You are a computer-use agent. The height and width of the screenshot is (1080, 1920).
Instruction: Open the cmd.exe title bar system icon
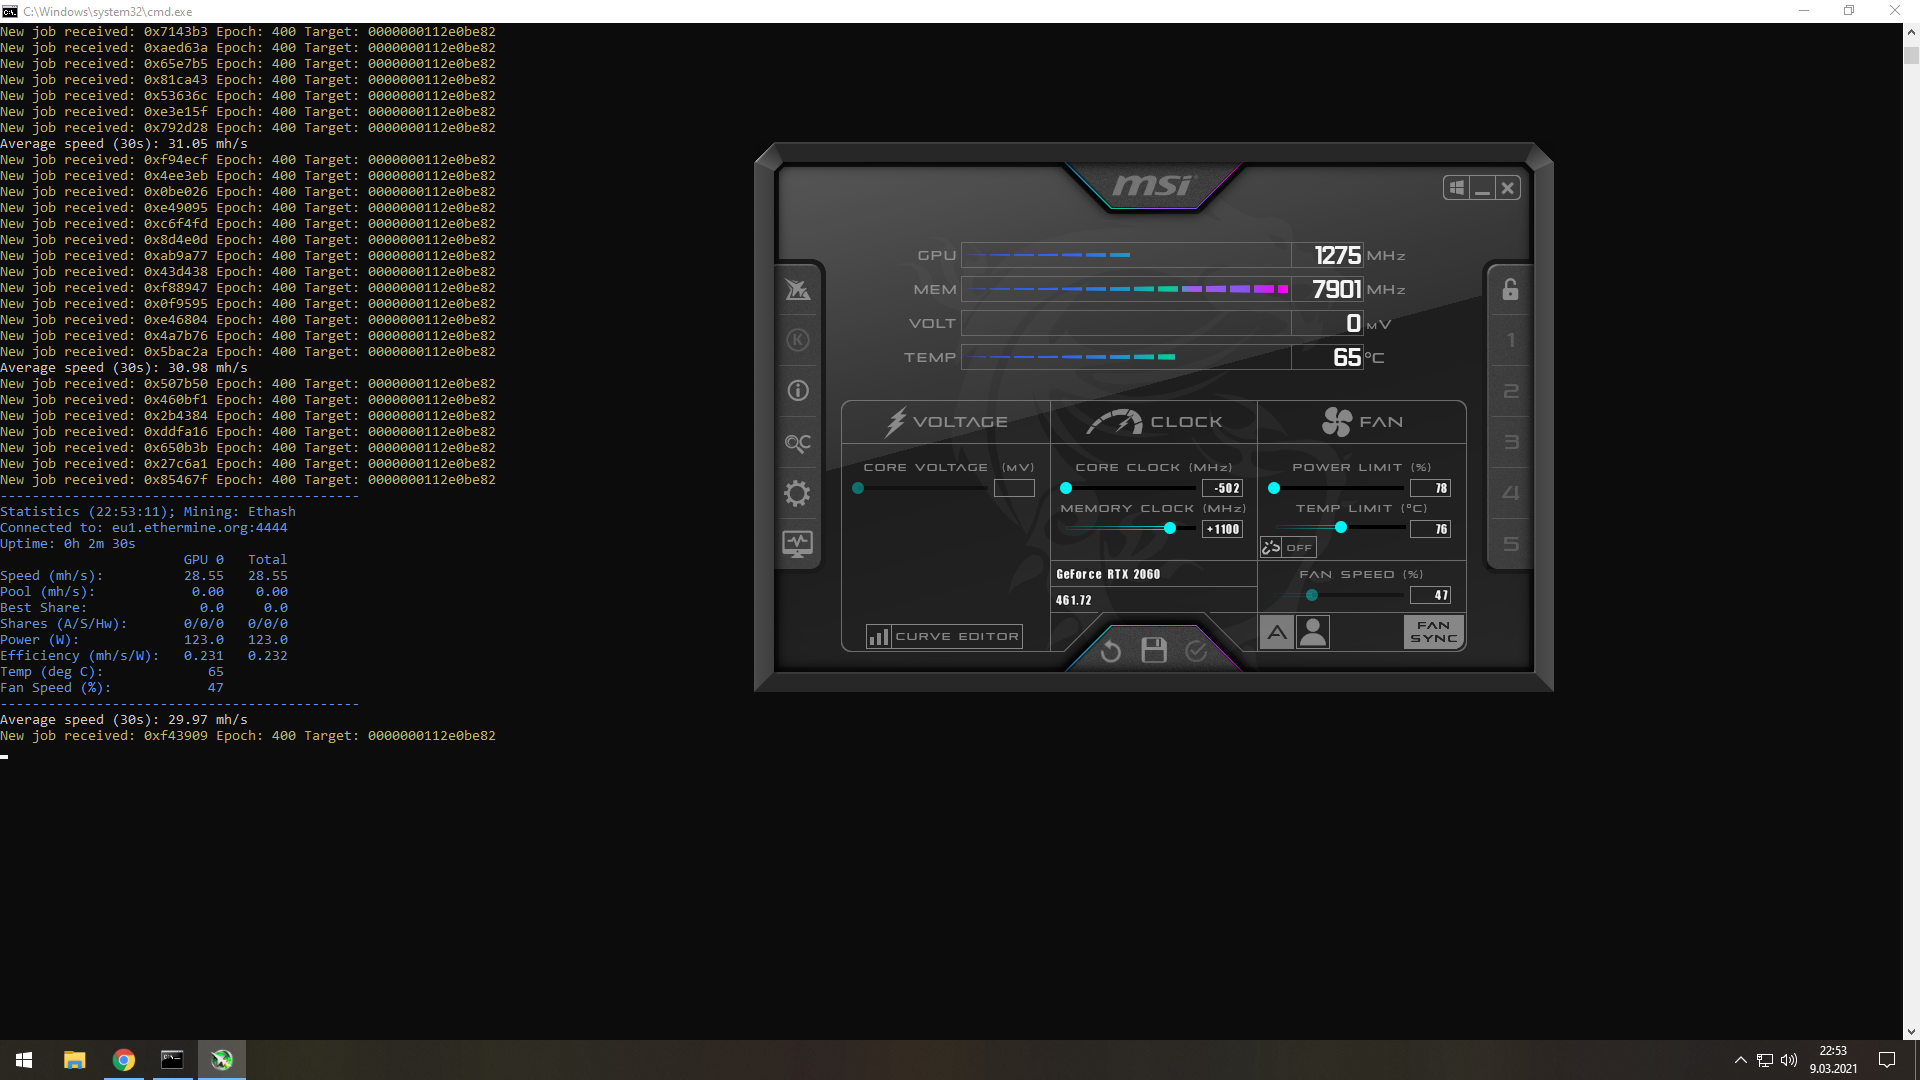pos(9,11)
